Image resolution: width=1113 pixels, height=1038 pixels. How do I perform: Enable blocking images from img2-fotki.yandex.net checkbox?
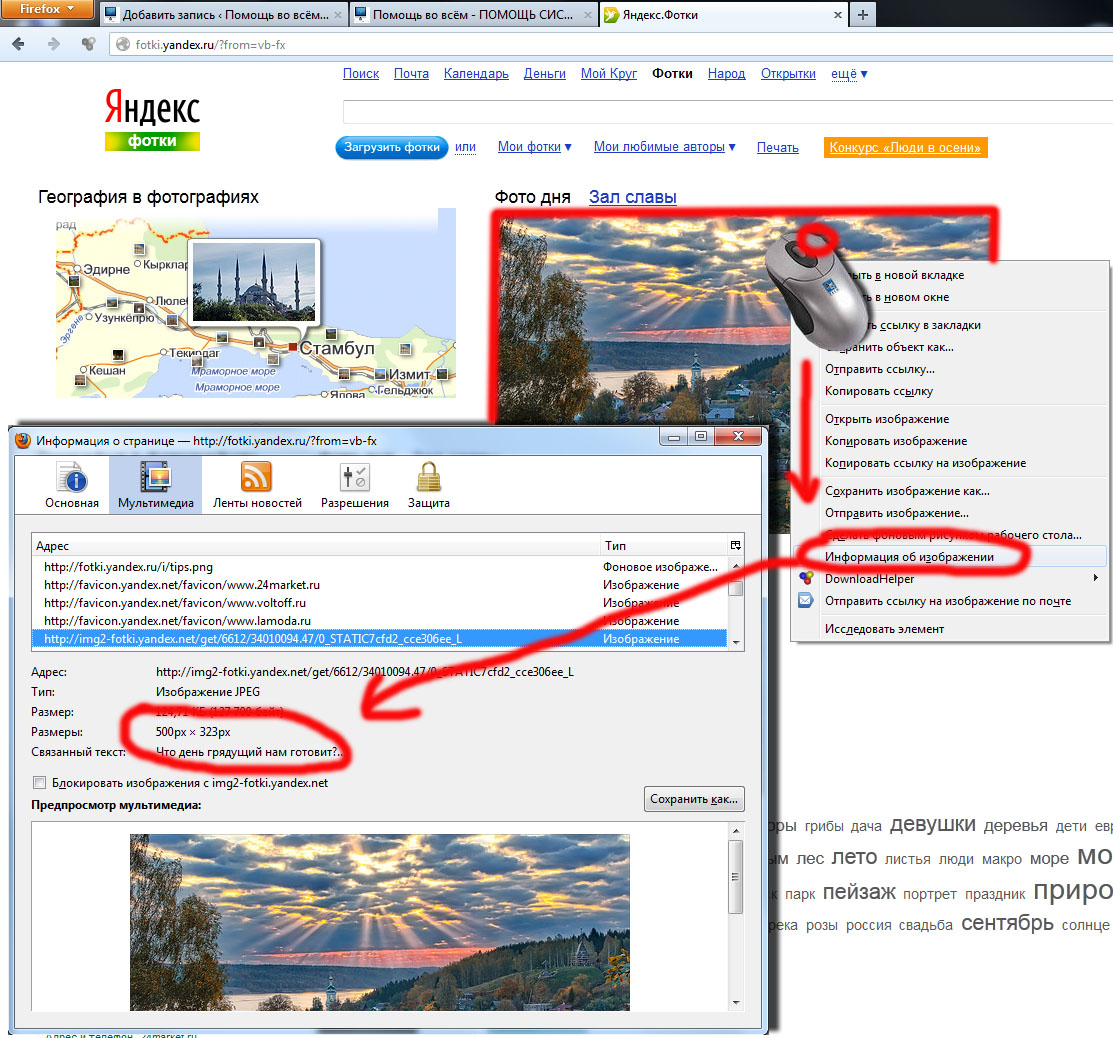(x=40, y=783)
